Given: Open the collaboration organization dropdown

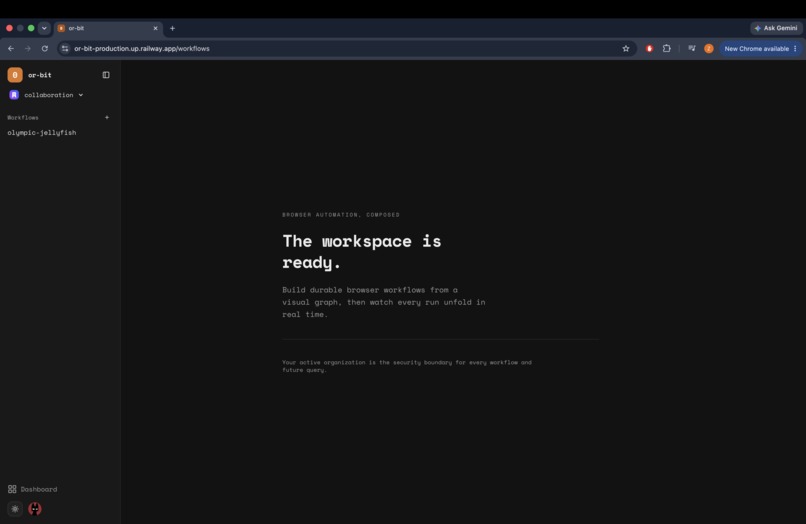Looking at the screenshot, I should [x=46, y=95].
